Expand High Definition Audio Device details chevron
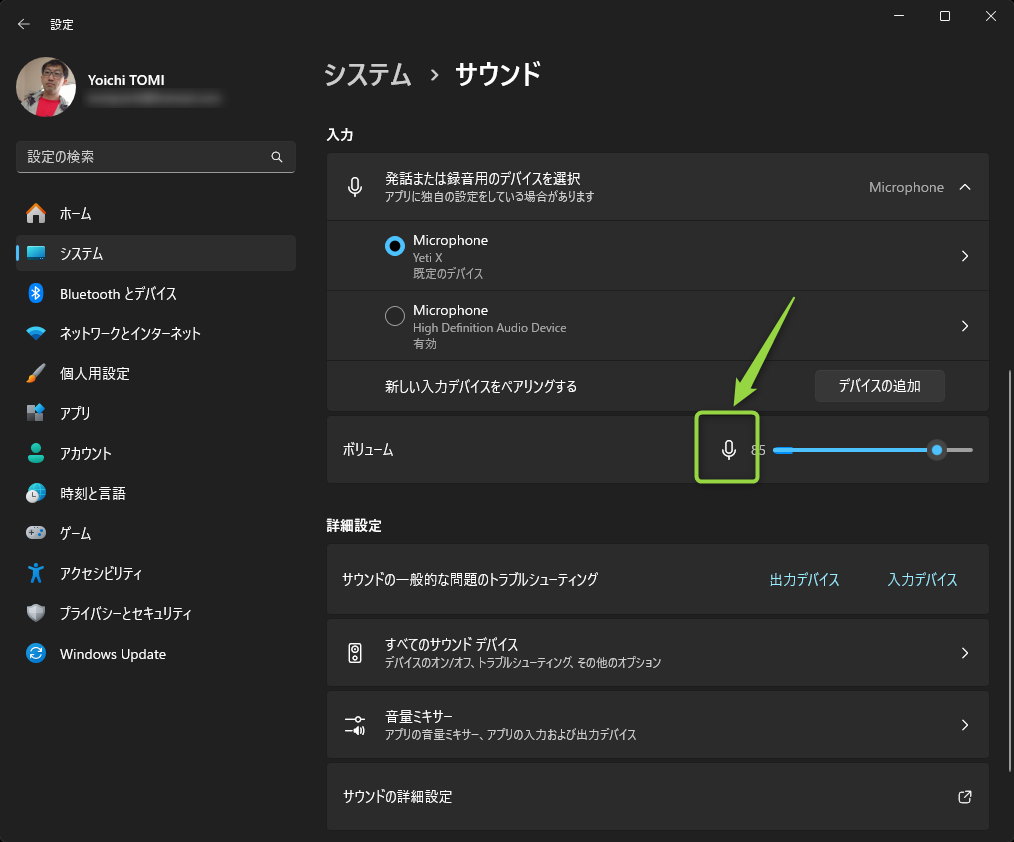1014x842 pixels. (964, 326)
